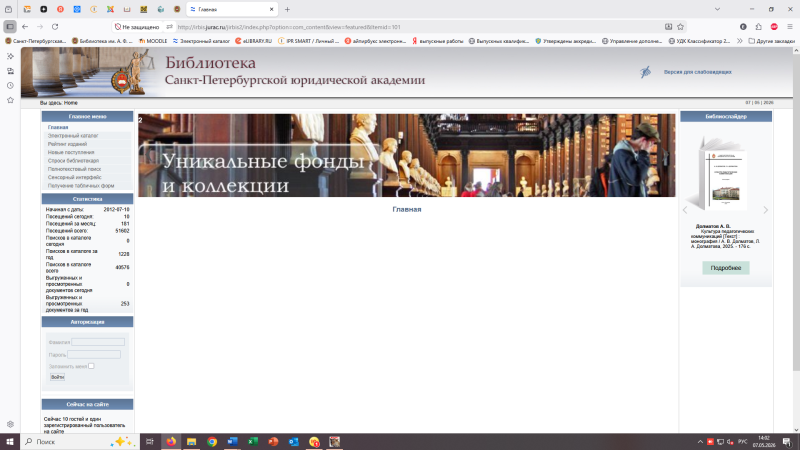The image size is (800, 450).
Task: Open PowerPoint from the taskbar
Action: click(x=273, y=442)
